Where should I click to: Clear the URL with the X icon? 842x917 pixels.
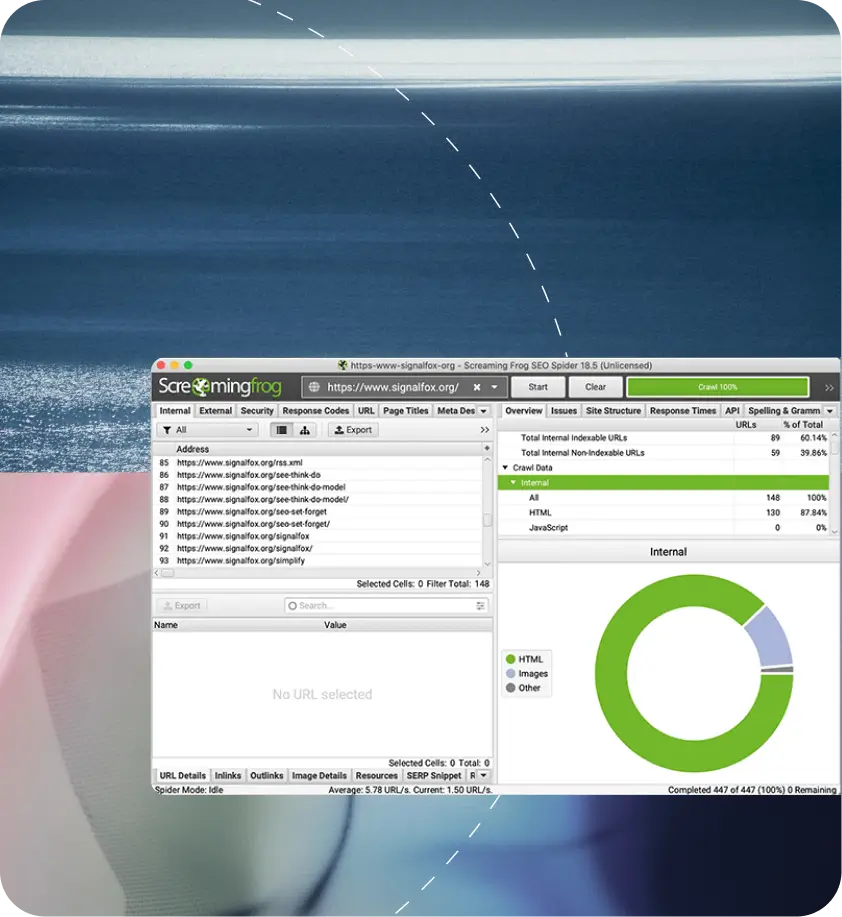coord(477,387)
